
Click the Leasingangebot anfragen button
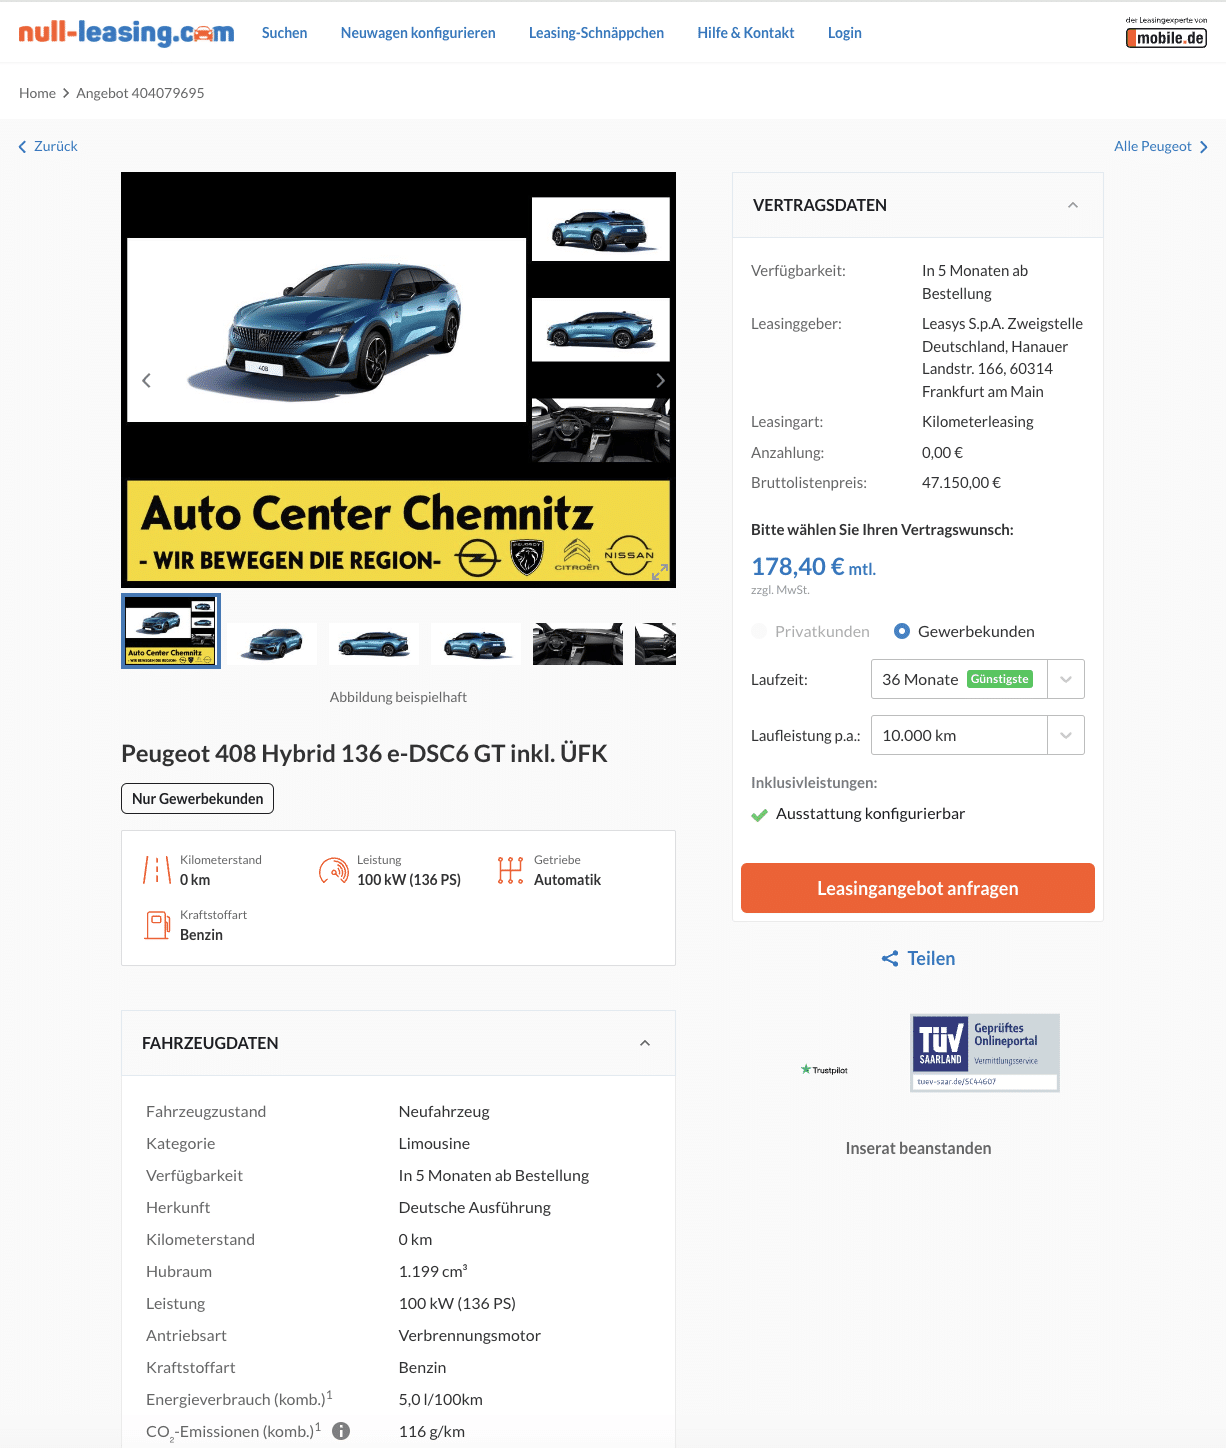(x=918, y=888)
